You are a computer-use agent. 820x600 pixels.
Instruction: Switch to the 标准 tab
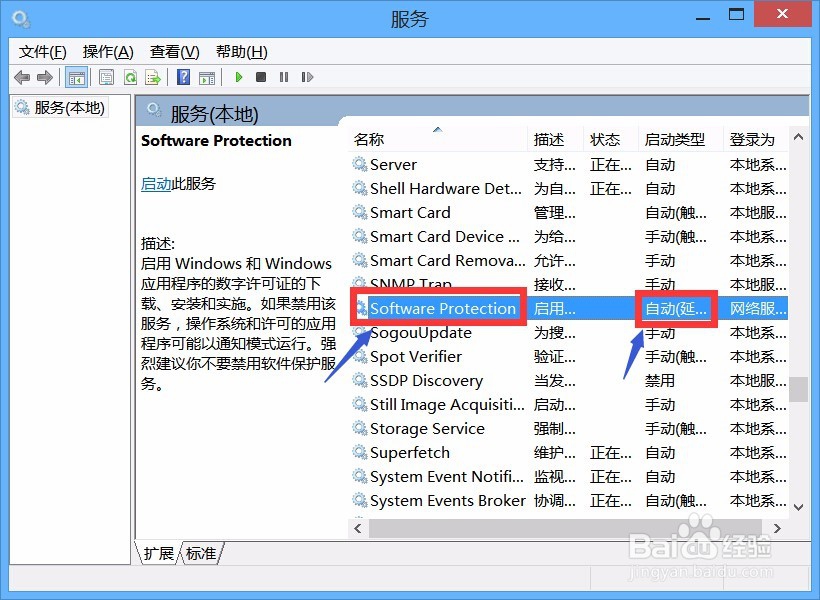coord(199,552)
